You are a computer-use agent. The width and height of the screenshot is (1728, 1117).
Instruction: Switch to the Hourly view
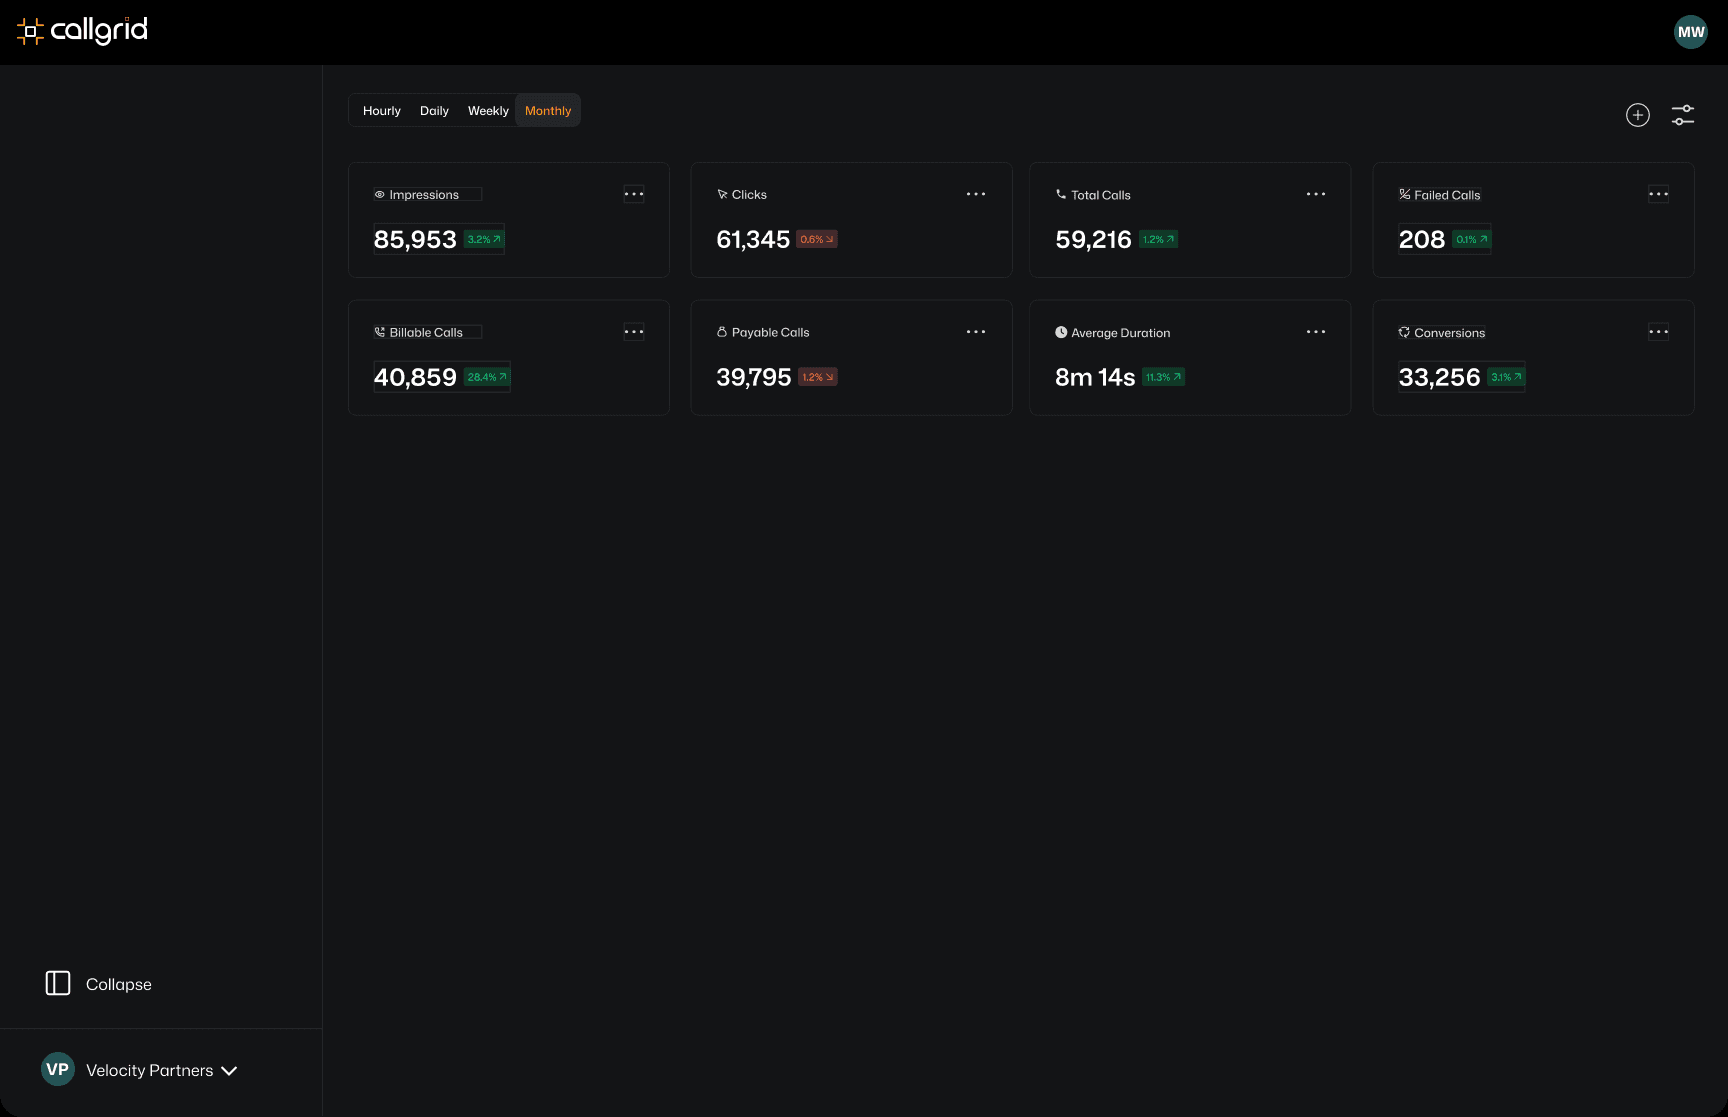(x=381, y=110)
